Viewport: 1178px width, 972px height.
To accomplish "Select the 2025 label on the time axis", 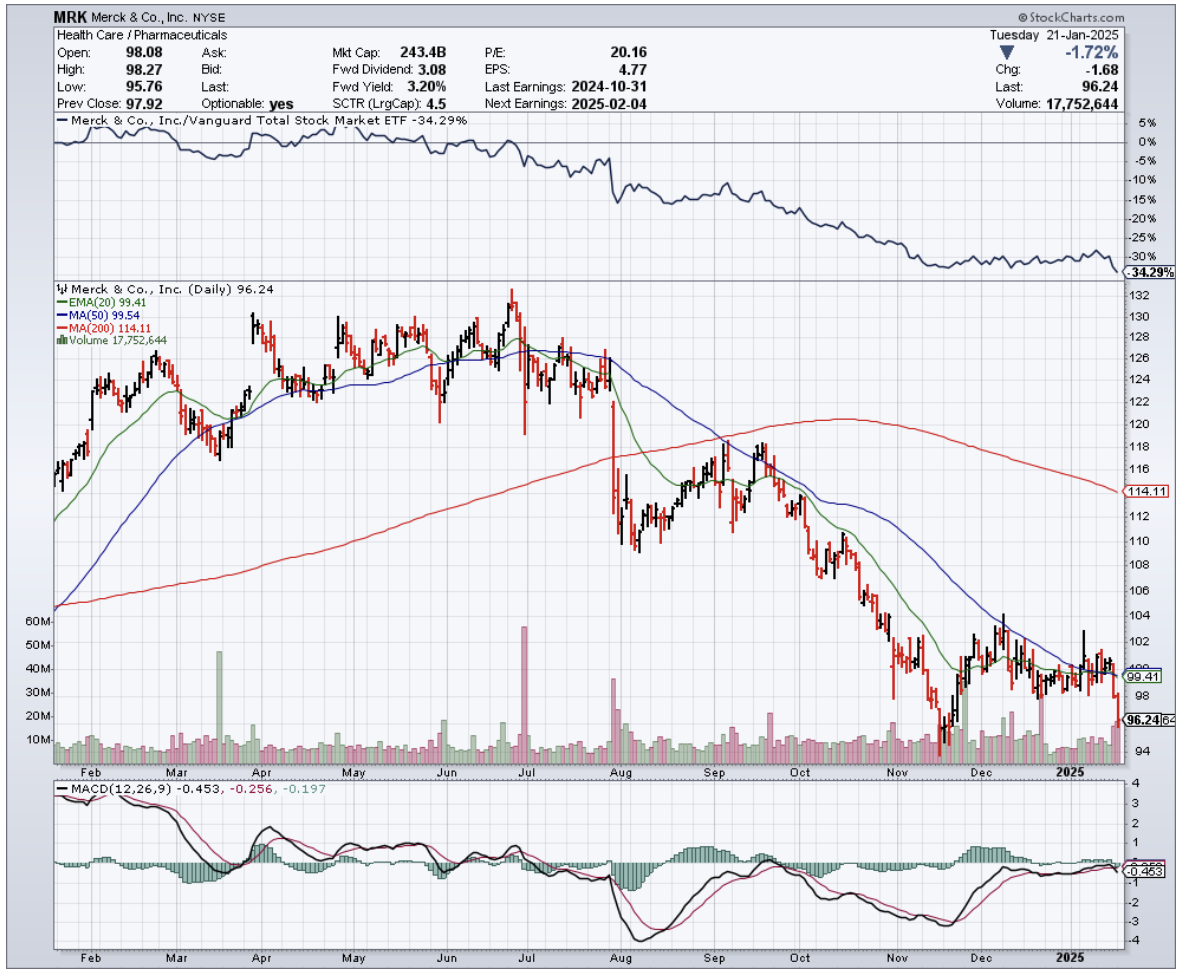I will click(x=1071, y=772).
